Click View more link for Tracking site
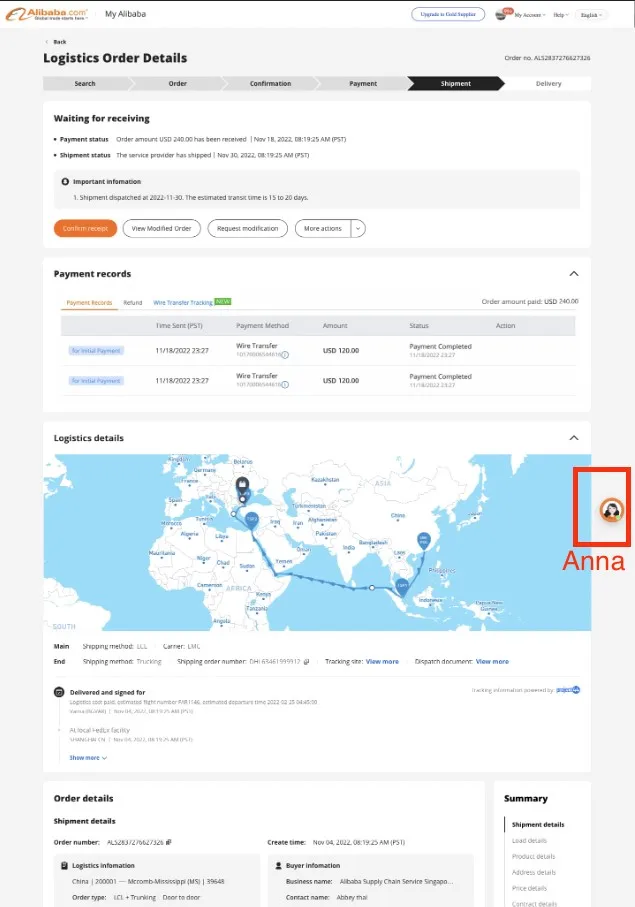 click(x=382, y=661)
